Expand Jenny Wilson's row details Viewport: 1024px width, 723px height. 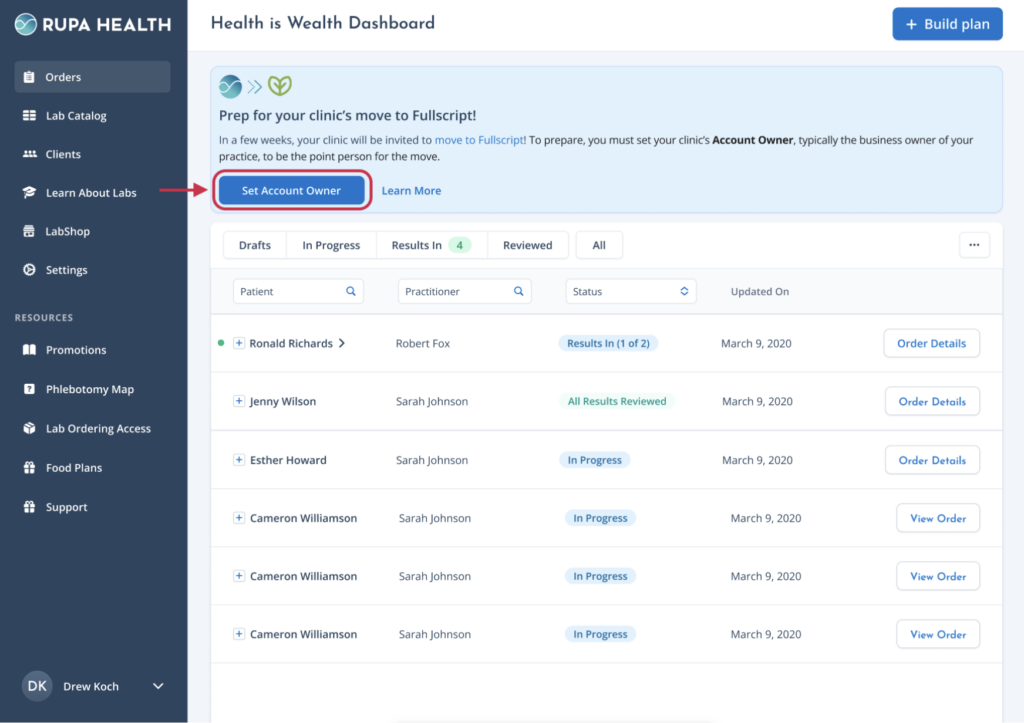pyautogui.click(x=239, y=401)
